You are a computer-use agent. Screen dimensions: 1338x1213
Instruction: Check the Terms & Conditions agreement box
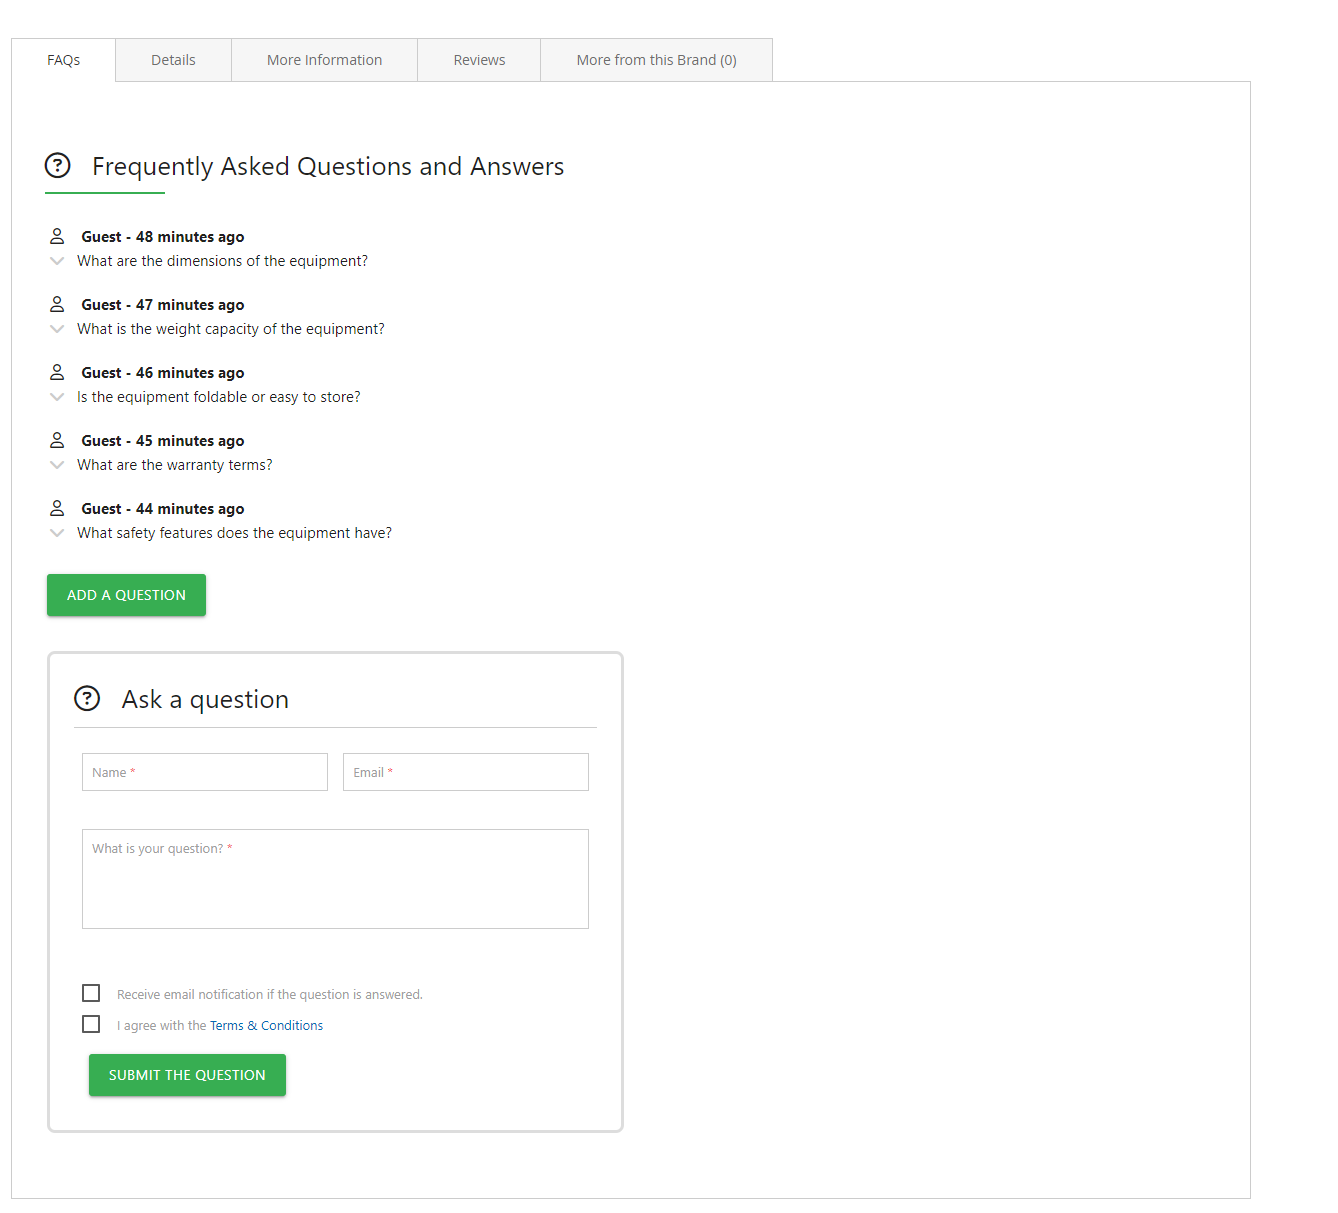click(91, 1024)
